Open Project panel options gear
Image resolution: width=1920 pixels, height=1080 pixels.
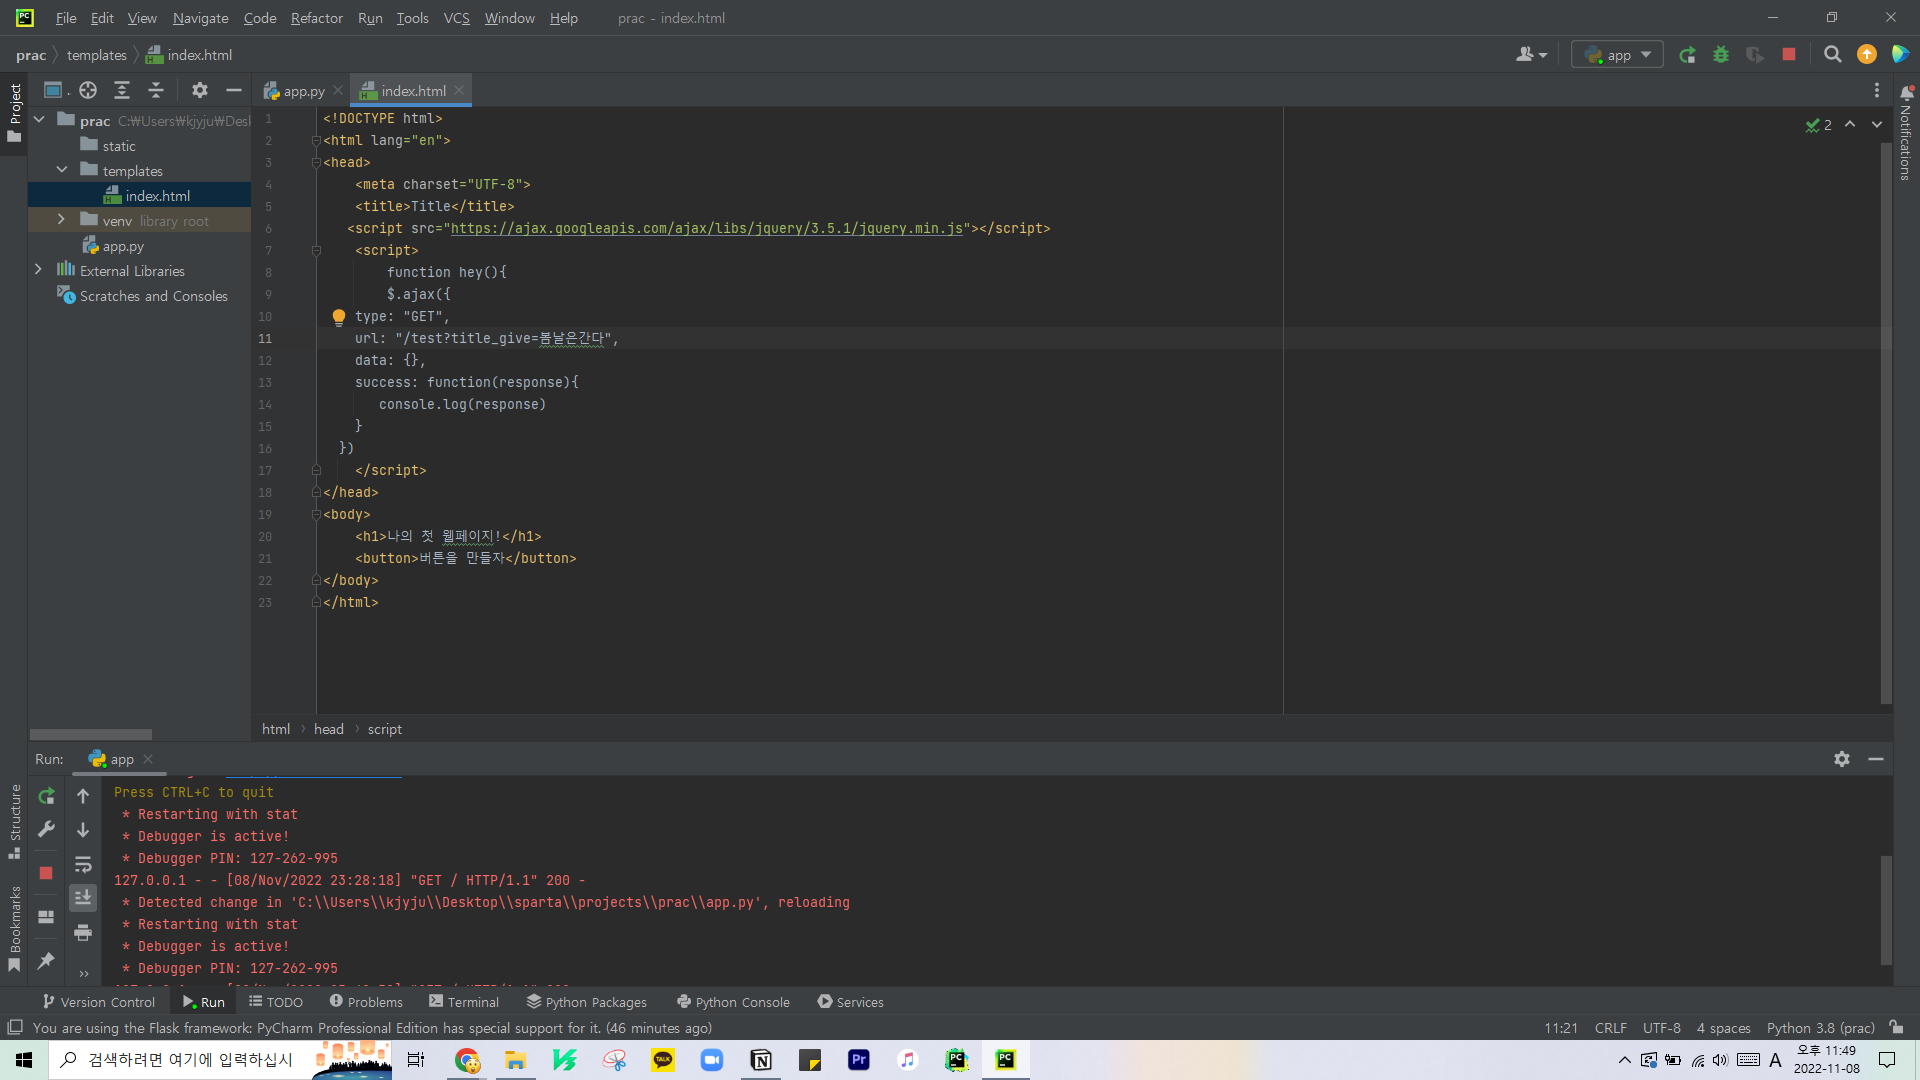click(x=200, y=90)
